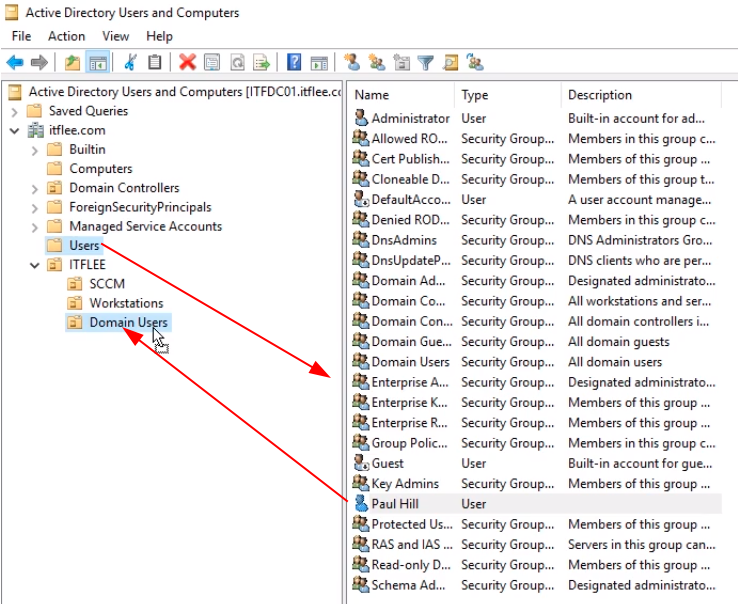Click the Find objects icon

[450, 62]
